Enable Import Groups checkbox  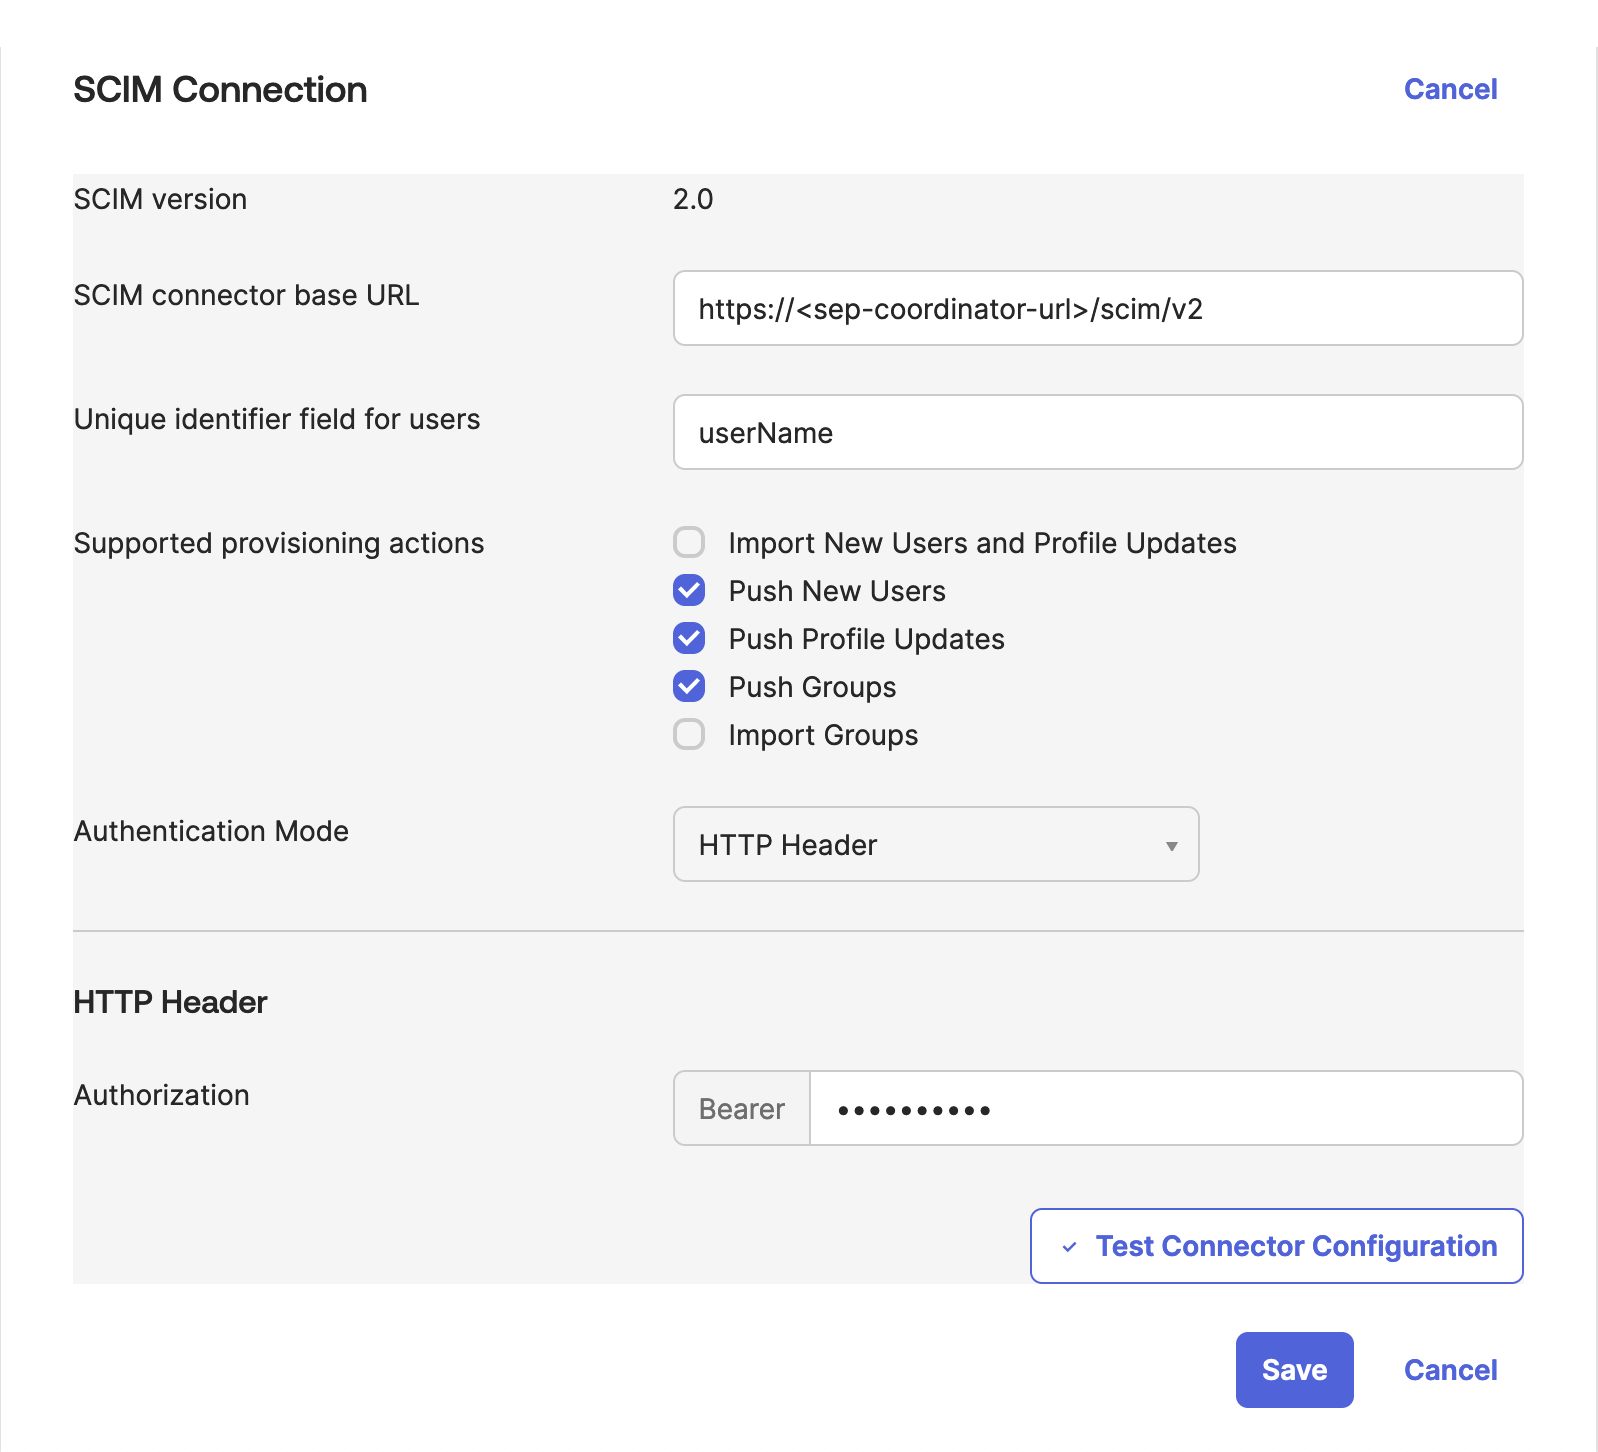689,735
